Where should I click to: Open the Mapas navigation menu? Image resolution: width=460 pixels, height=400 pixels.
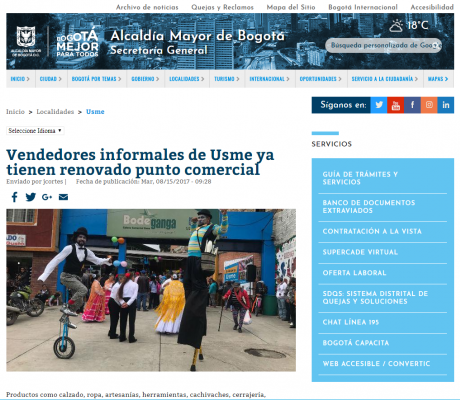coord(438,79)
